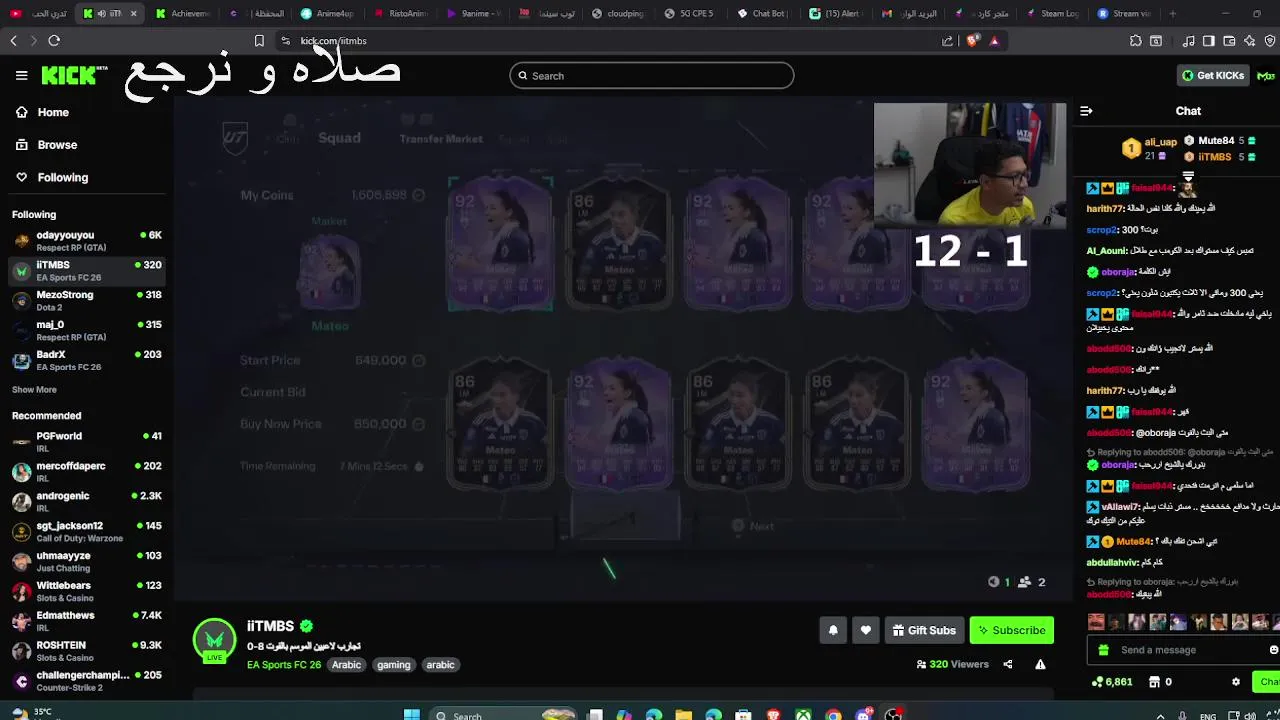Click the gift icon in chat input

click(x=1103, y=650)
